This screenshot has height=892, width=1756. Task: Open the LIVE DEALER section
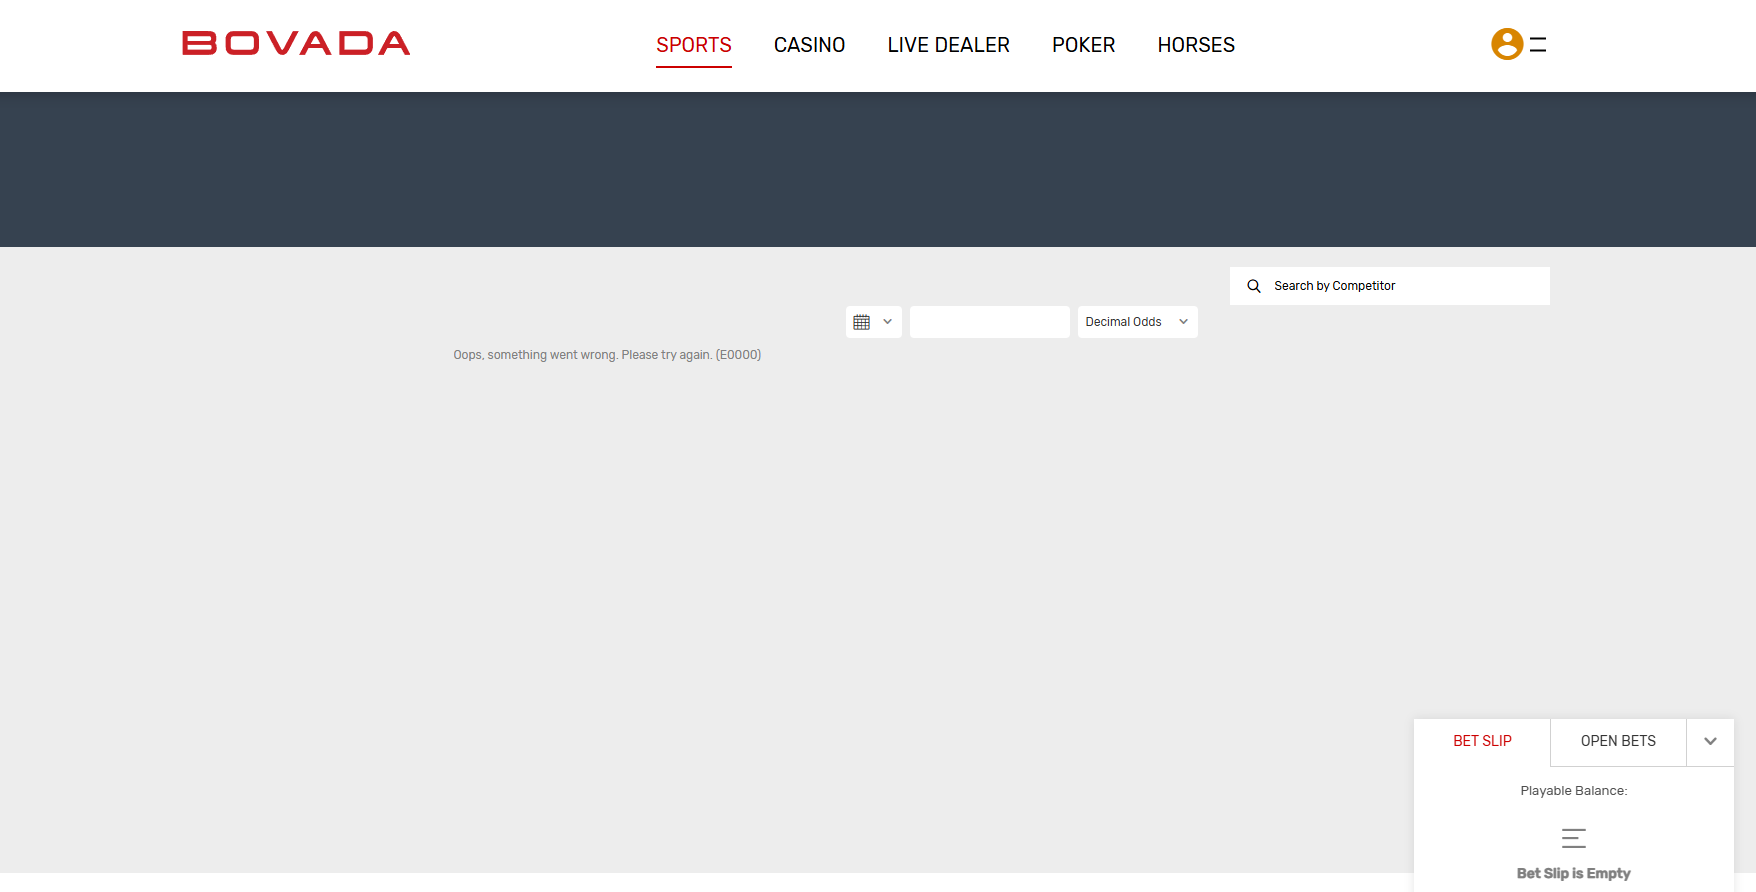point(948,45)
